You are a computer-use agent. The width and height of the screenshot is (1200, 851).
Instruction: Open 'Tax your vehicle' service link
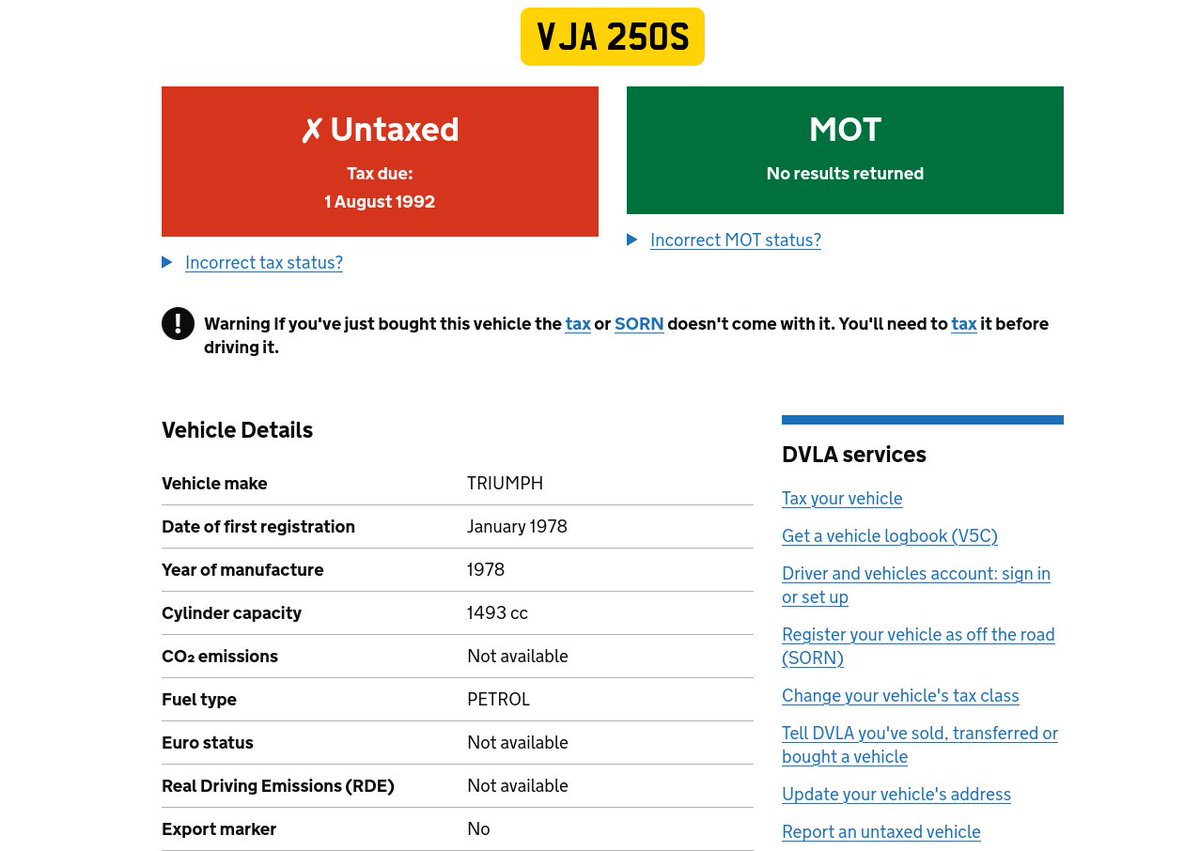[x=842, y=498]
